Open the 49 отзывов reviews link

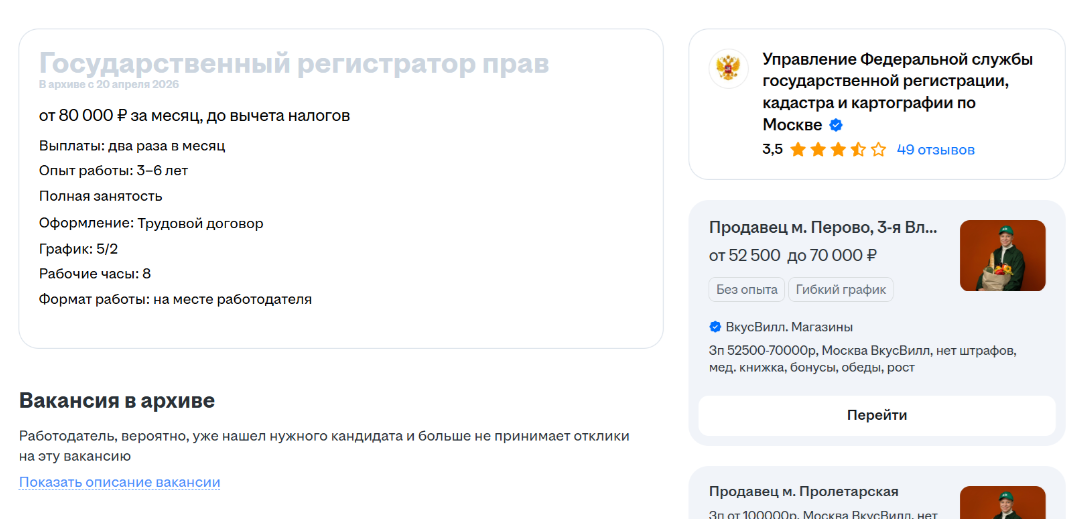935,150
